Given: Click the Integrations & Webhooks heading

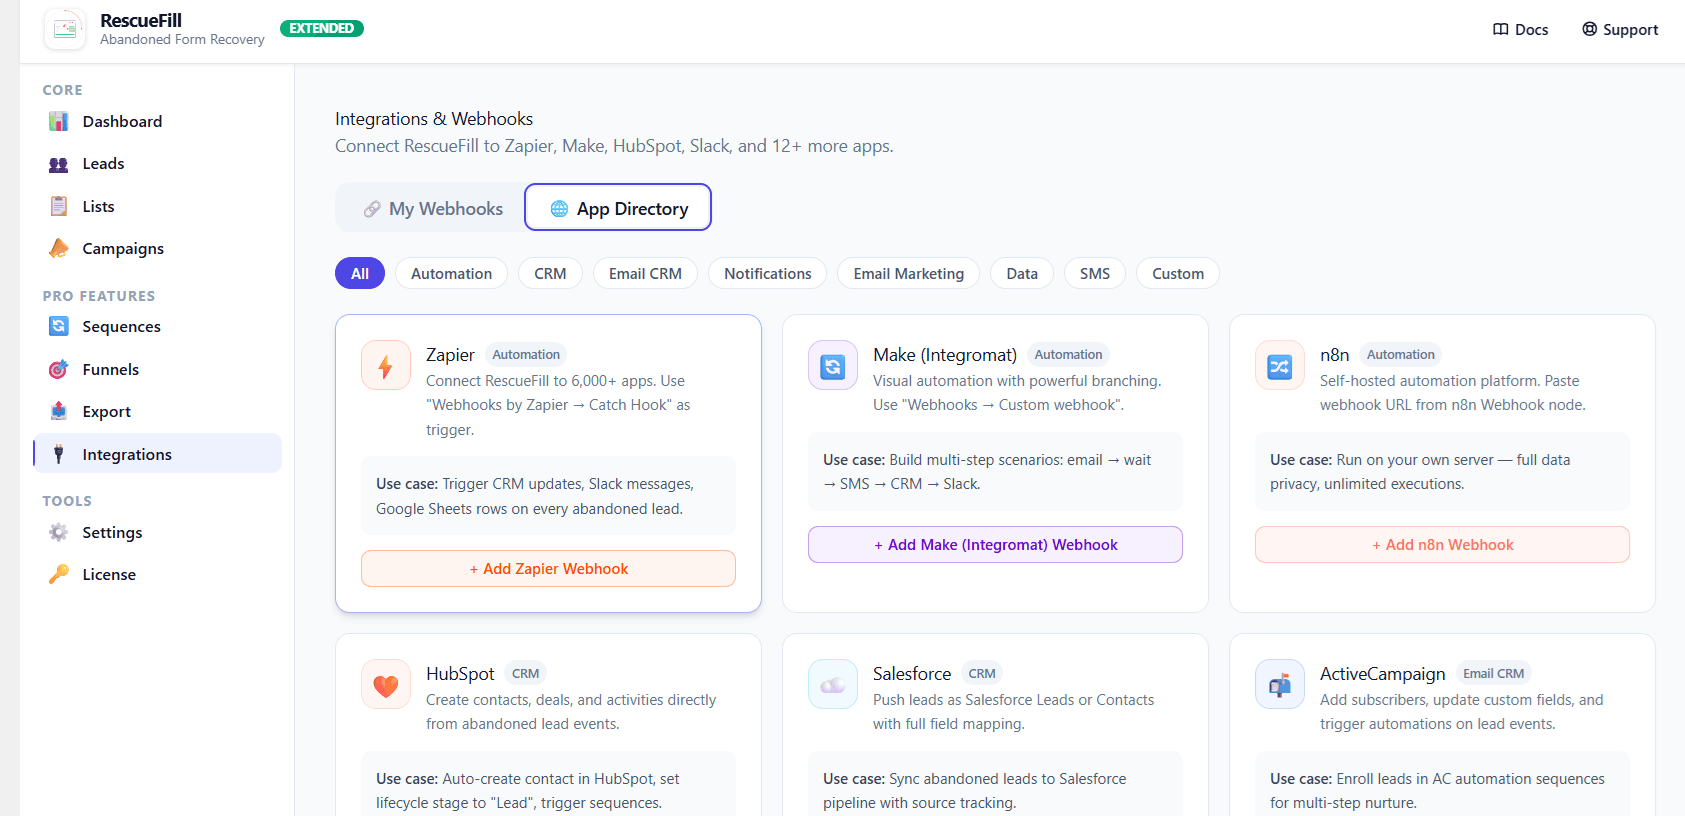Looking at the screenshot, I should [434, 119].
